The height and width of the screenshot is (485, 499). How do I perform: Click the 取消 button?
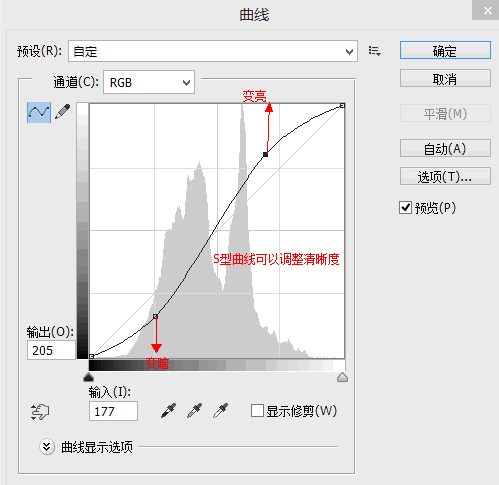[445, 79]
